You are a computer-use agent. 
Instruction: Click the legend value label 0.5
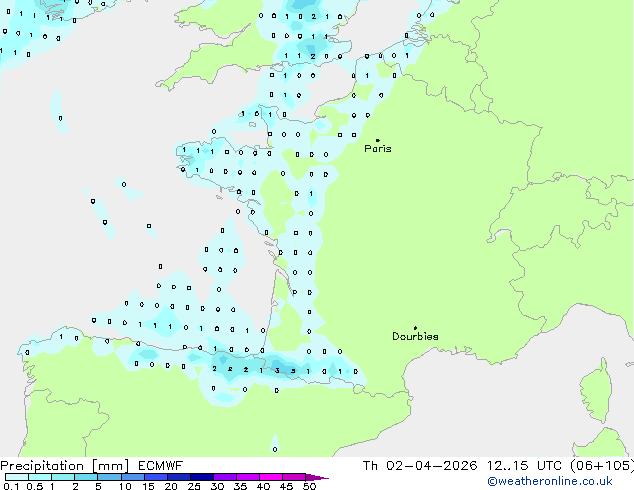[35, 486]
